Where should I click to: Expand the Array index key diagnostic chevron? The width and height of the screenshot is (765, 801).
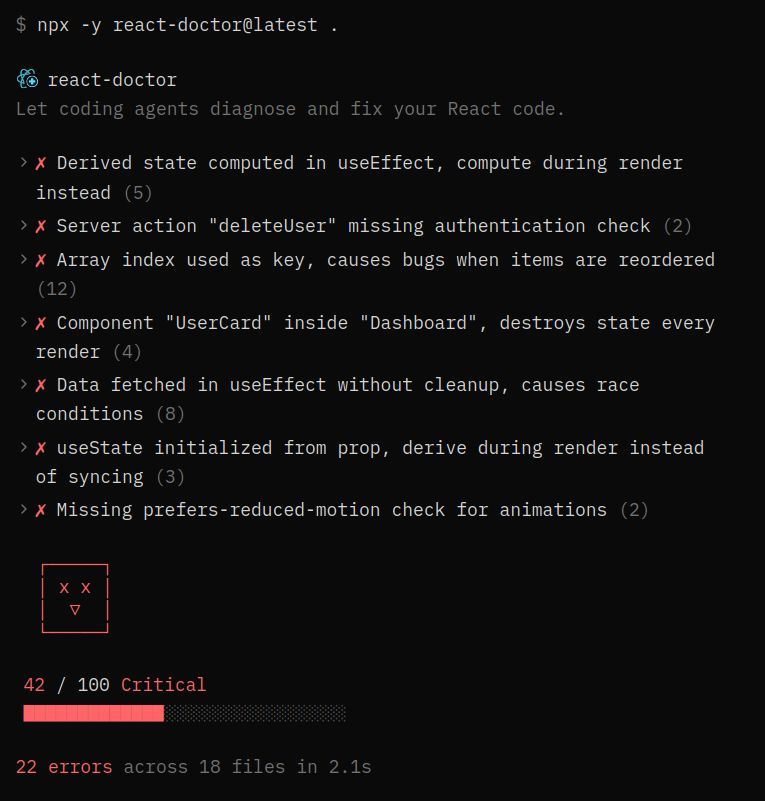(23, 260)
